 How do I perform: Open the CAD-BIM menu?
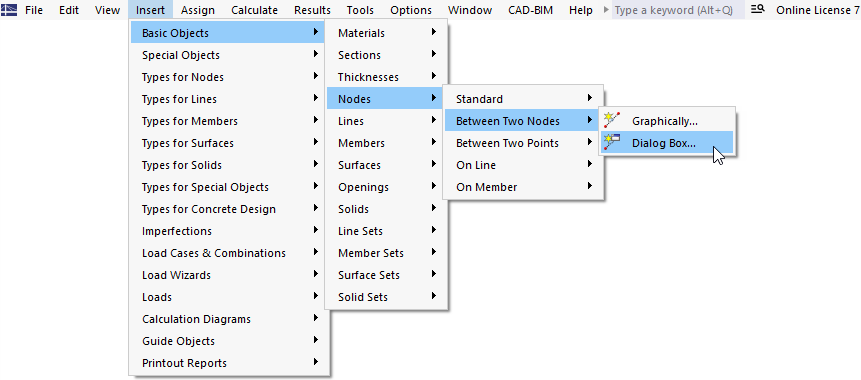(x=530, y=10)
